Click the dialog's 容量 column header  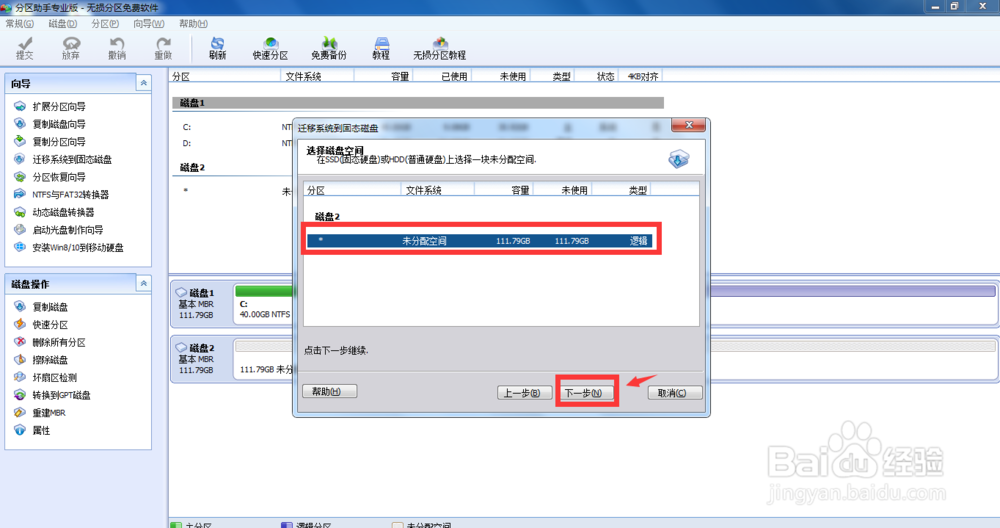point(504,190)
